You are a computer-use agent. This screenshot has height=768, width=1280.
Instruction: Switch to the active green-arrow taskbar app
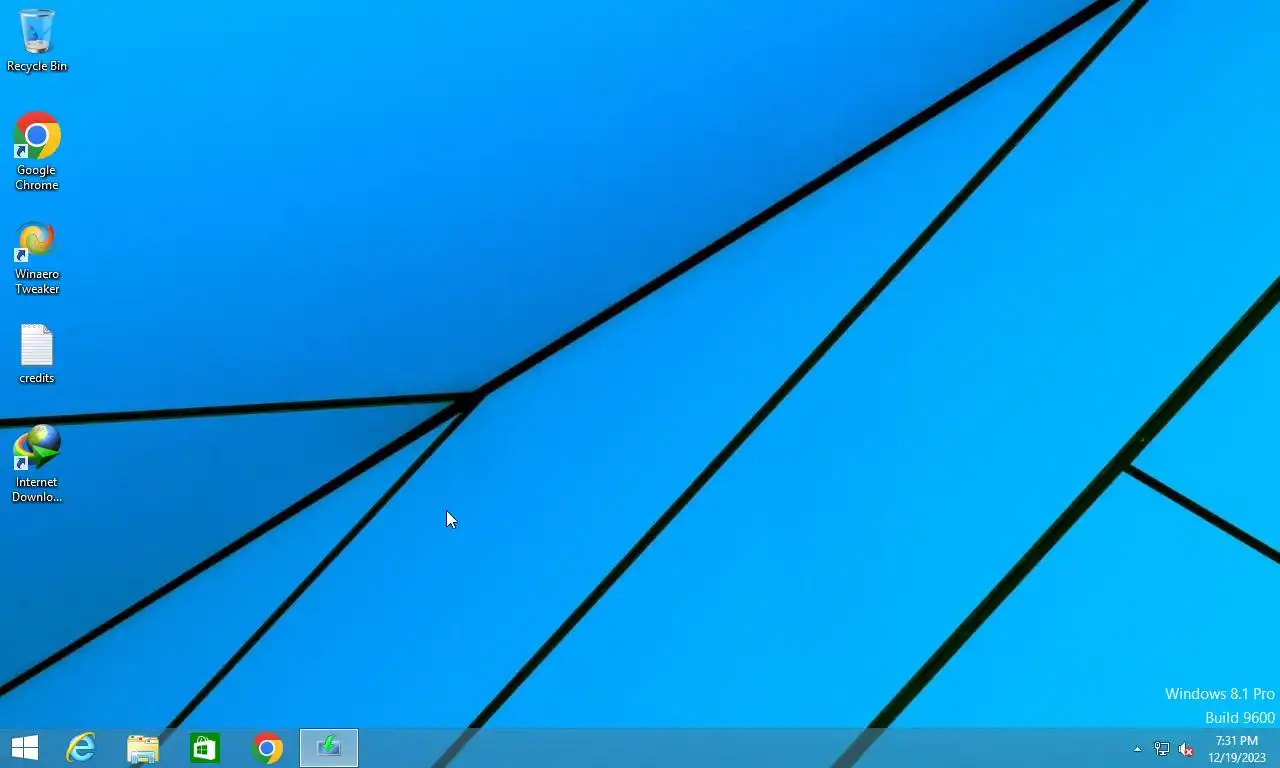[329, 748]
